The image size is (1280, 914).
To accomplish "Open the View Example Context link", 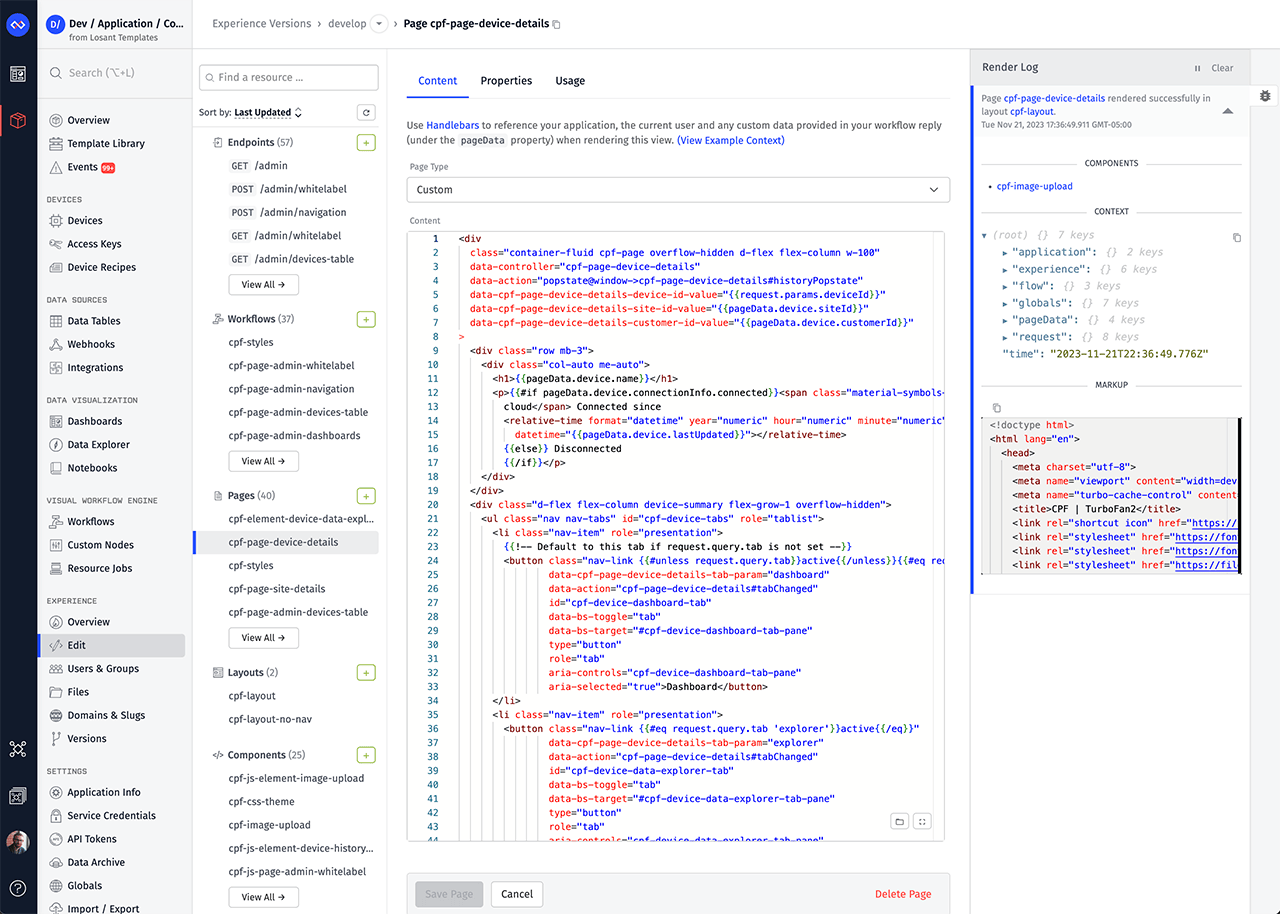I will coord(730,141).
